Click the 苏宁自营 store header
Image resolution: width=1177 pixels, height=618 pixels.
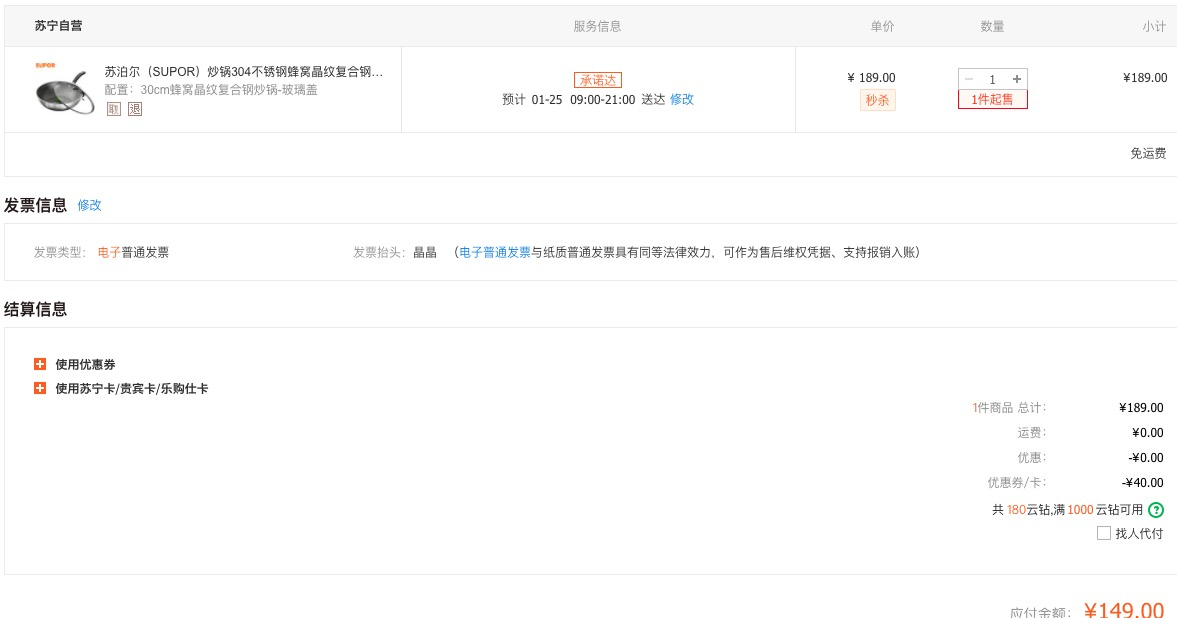click(59, 26)
